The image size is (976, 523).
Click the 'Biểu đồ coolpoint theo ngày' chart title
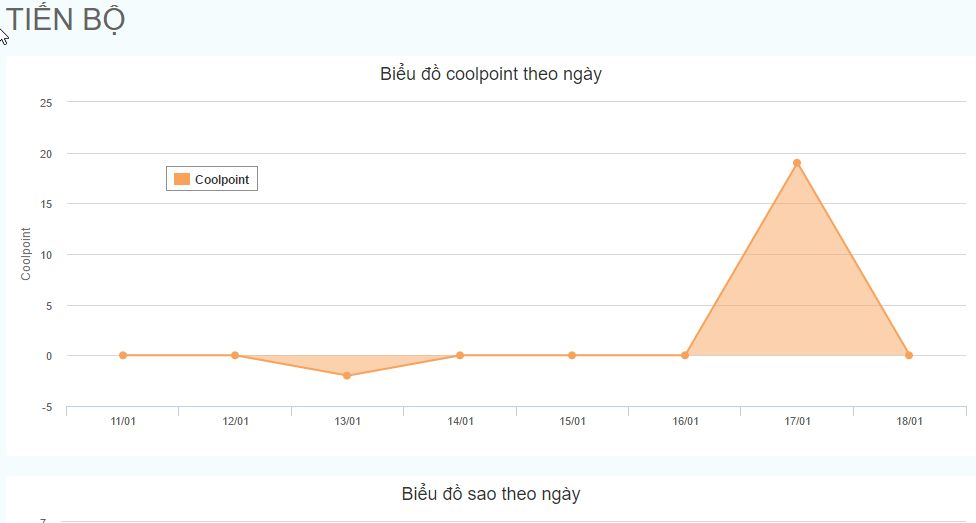point(491,74)
